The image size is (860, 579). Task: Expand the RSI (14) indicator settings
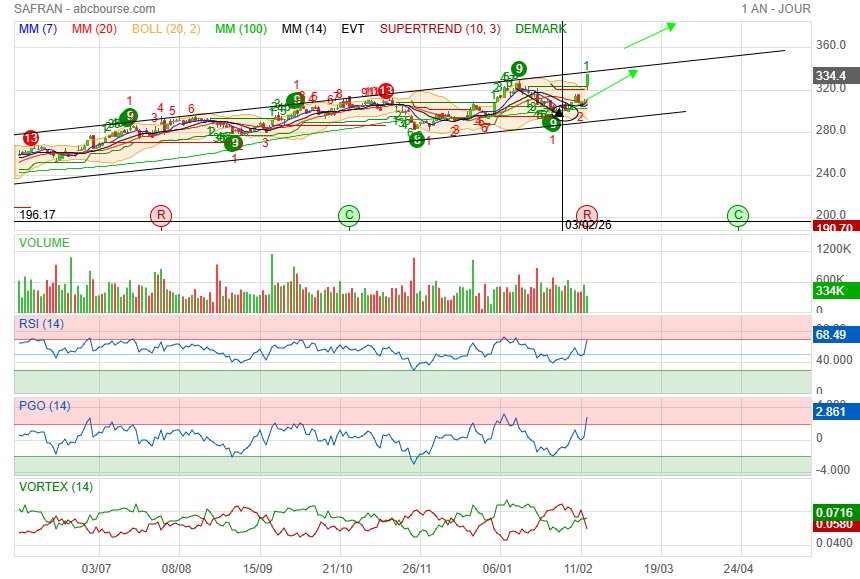(41, 323)
